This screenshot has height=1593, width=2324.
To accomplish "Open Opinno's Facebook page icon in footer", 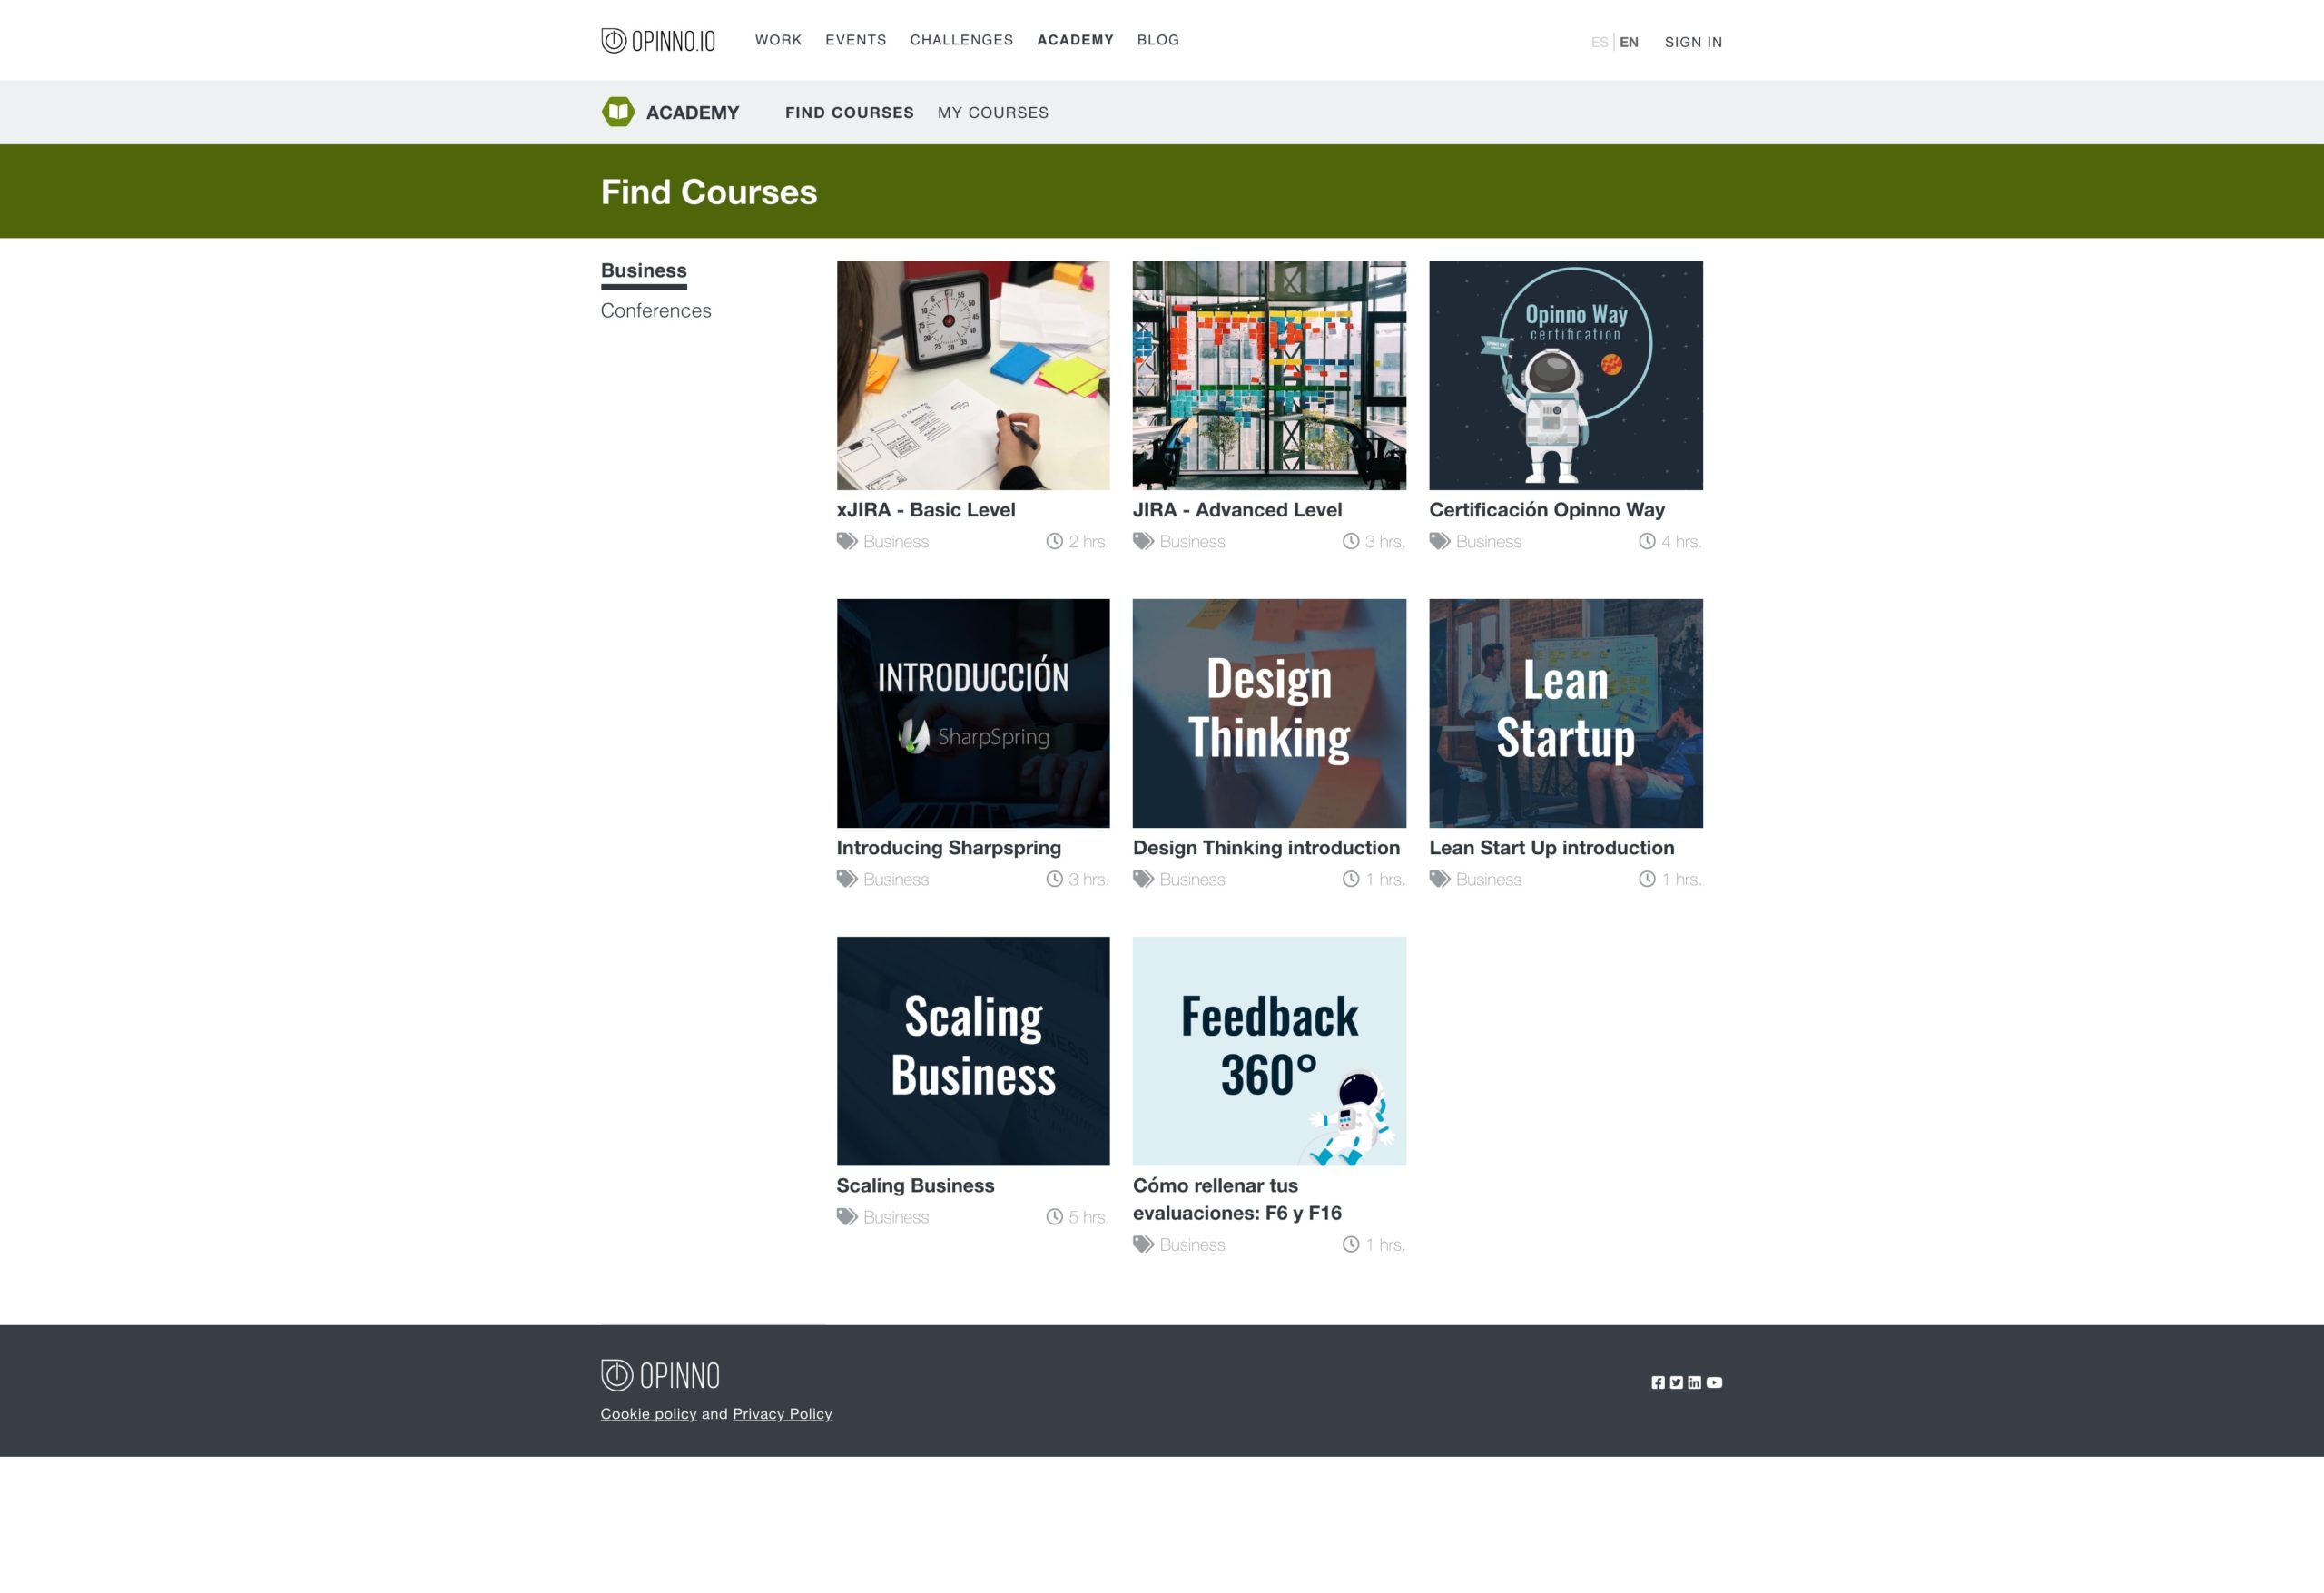I will pyautogui.click(x=1658, y=1382).
